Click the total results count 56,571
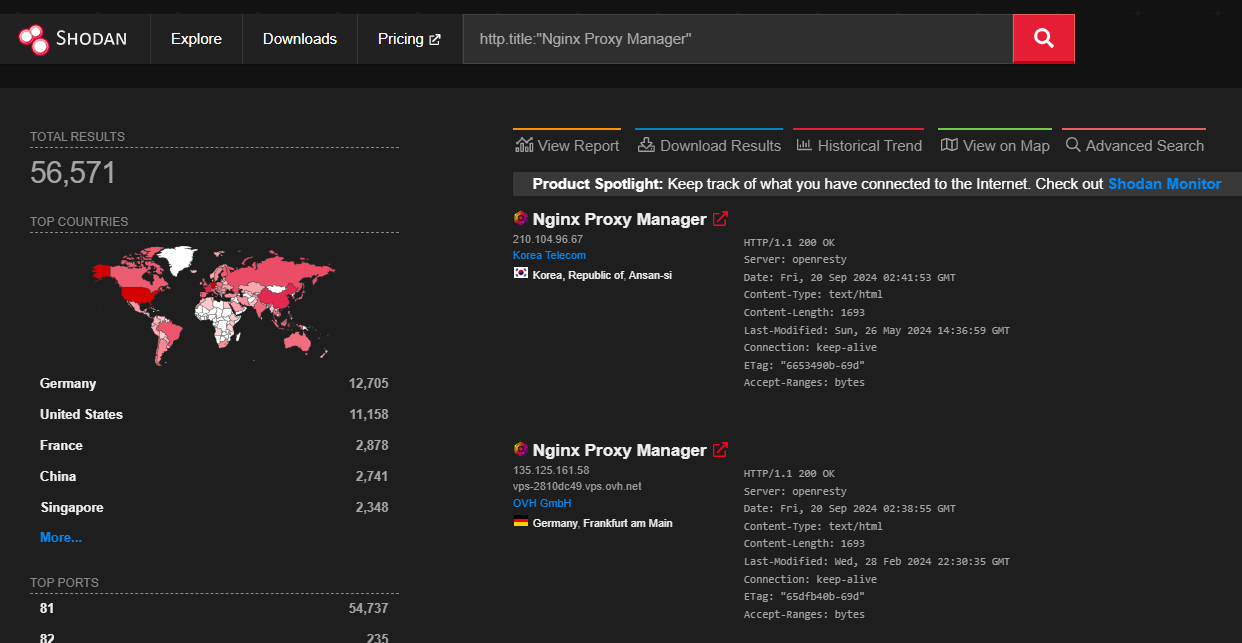The width and height of the screenshot is (1242, 643). [73, 173]
